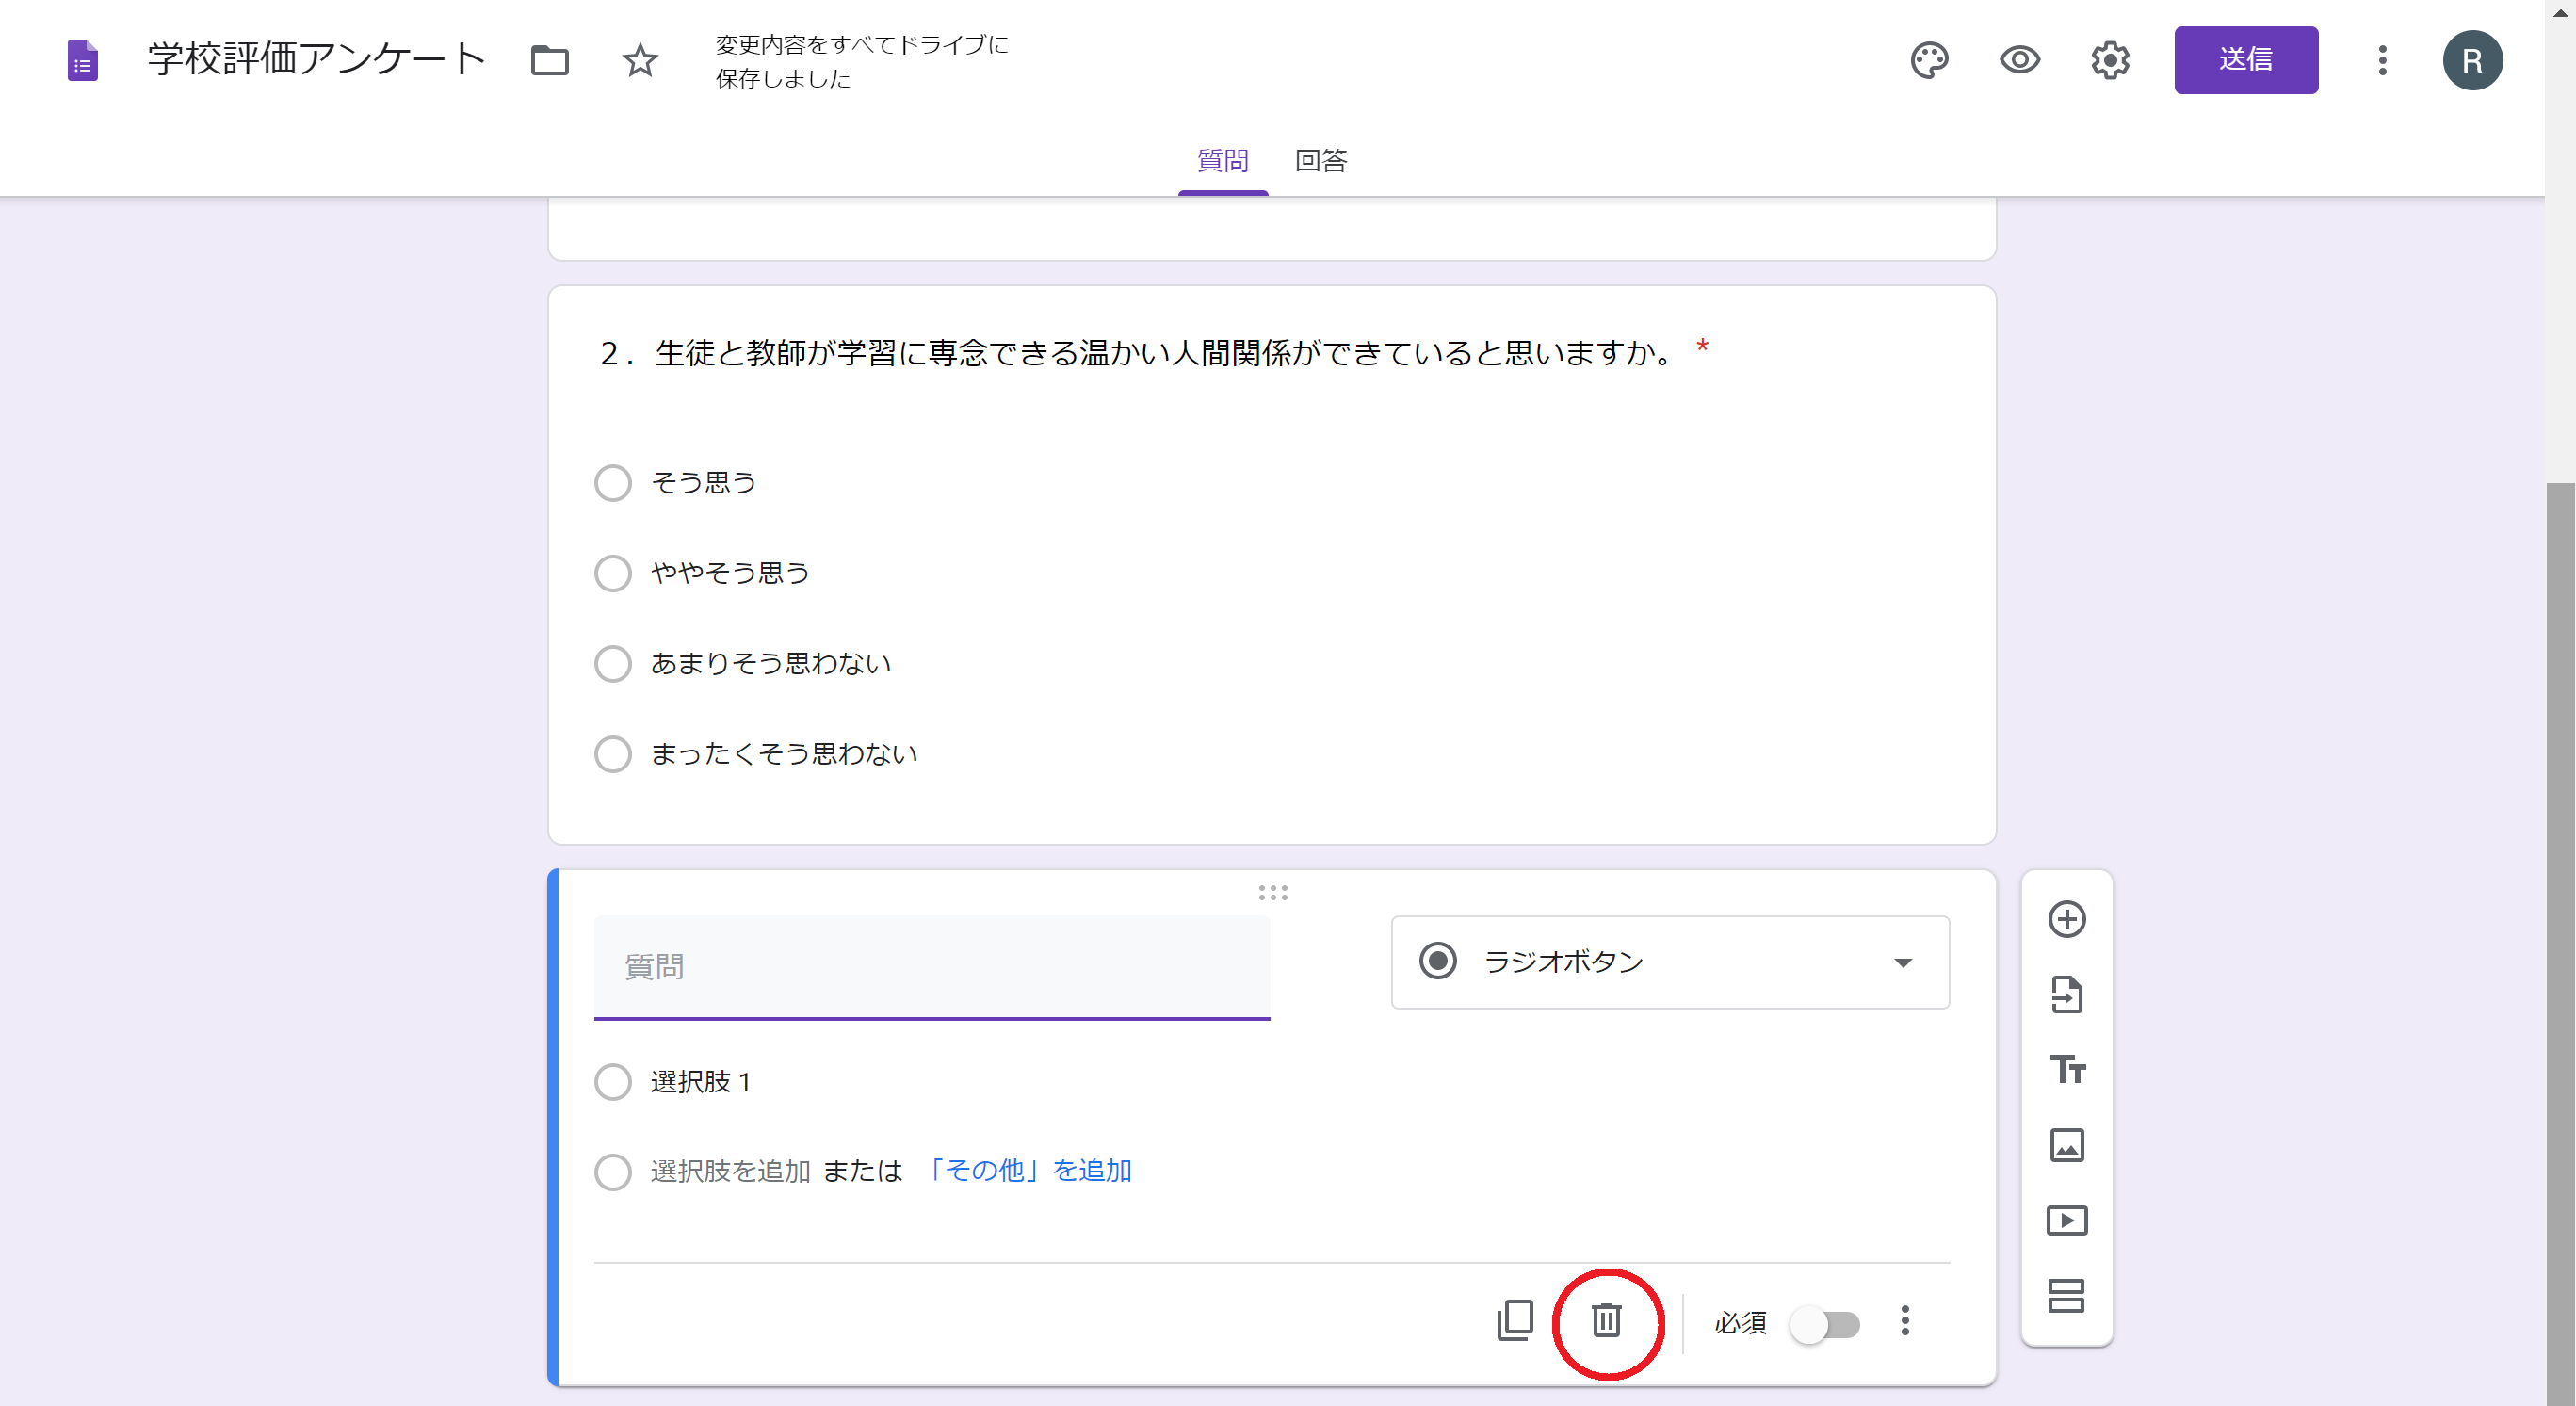Screen dimensions: 2576x1406
Task: Click the 送信 button
Action: [2246, 60]
